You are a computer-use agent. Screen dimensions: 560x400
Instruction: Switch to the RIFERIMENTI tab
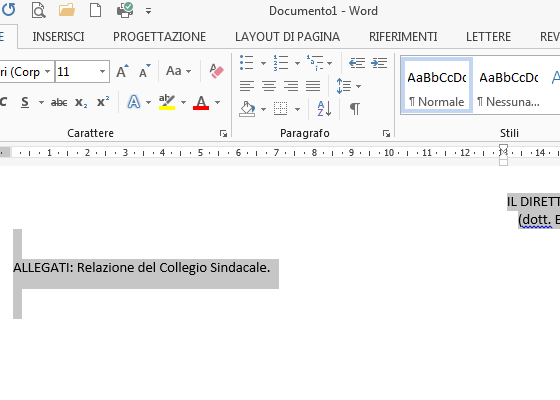pyautogui.click(x=403, y=37)
